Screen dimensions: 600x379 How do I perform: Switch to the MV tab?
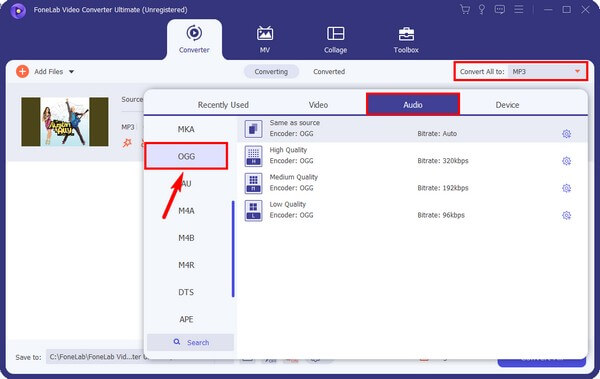click(x=265, y=39)
